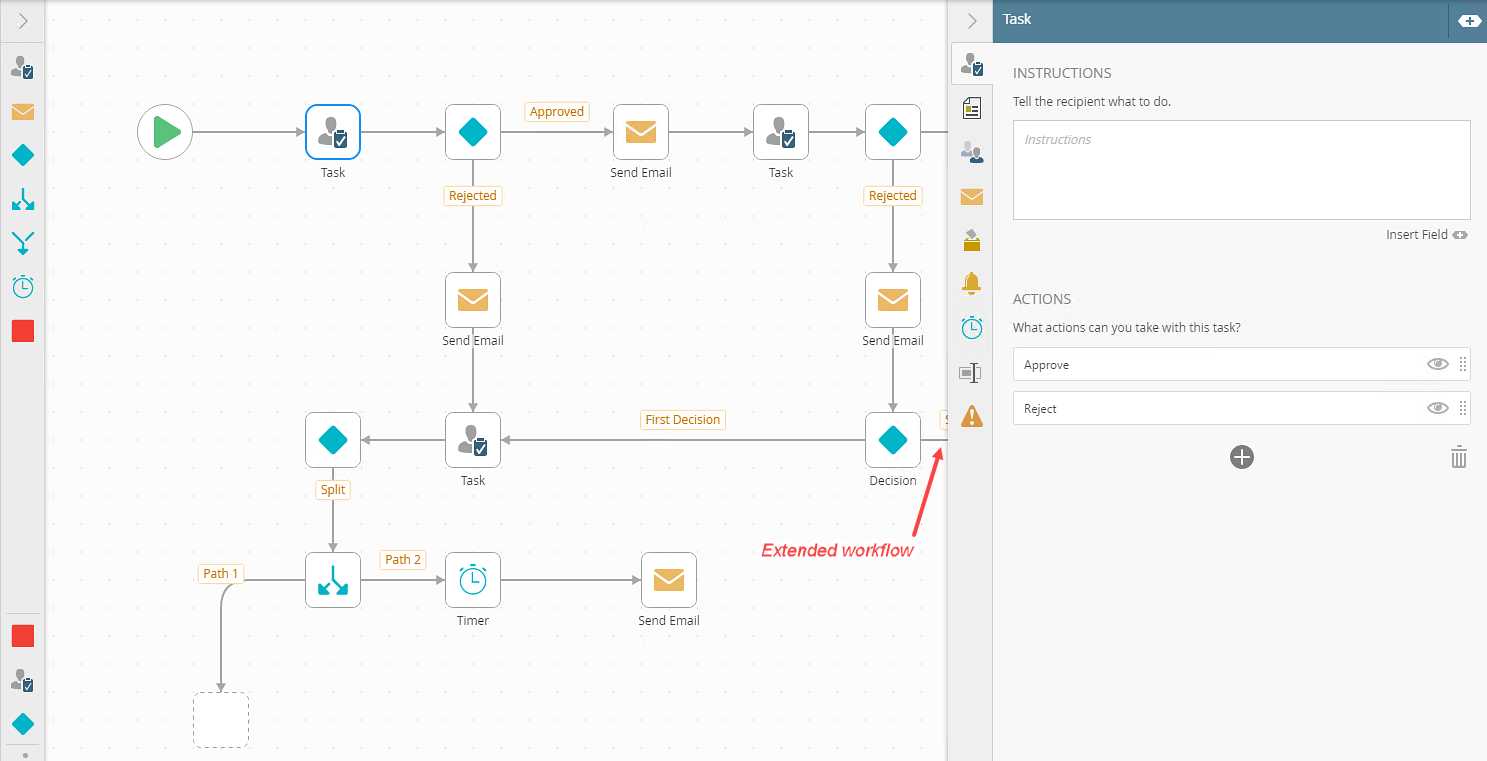Select the Timer tool in left toolbox

(22, 287)
